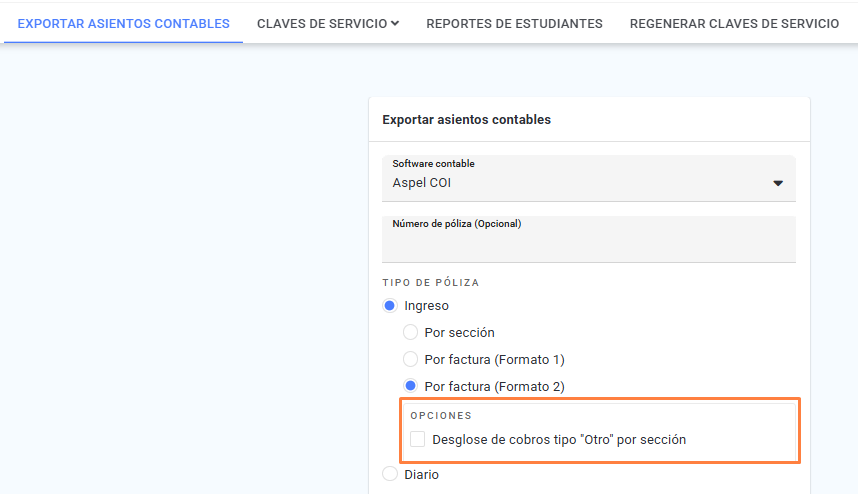Viewport: 858px width, 494px height.
Task: Click the "Desglose de cobros tipo Otro por sección" label
Action: click(x=559, y=439)
